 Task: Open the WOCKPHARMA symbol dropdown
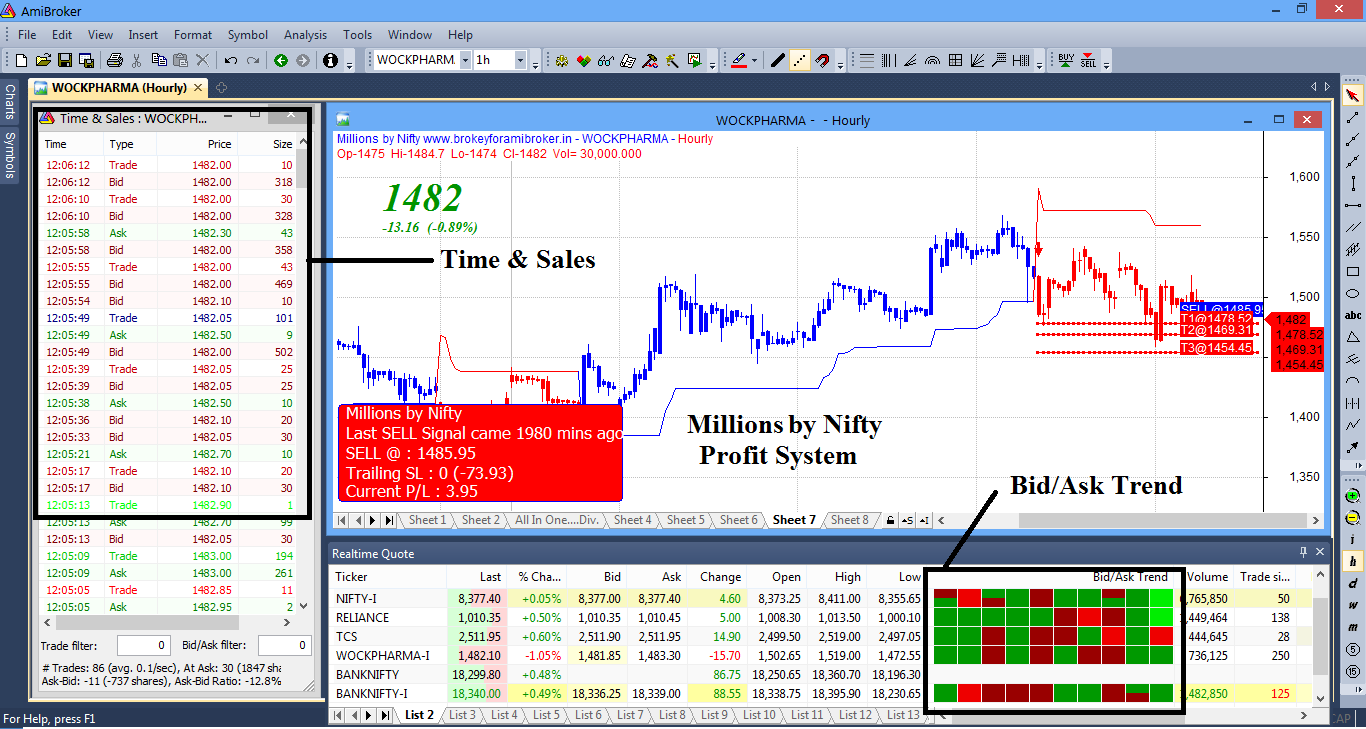click(x=465, y=60)
